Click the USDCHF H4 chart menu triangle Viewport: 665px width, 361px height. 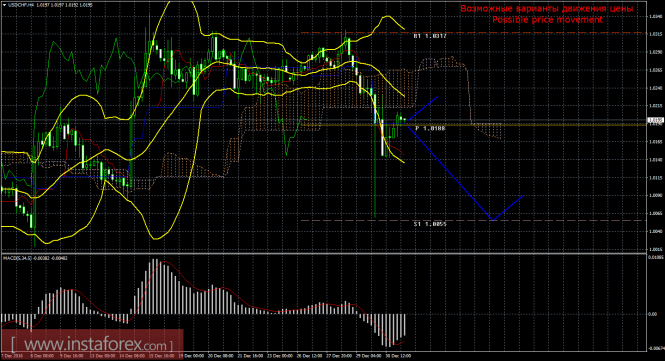click(4, 5)
